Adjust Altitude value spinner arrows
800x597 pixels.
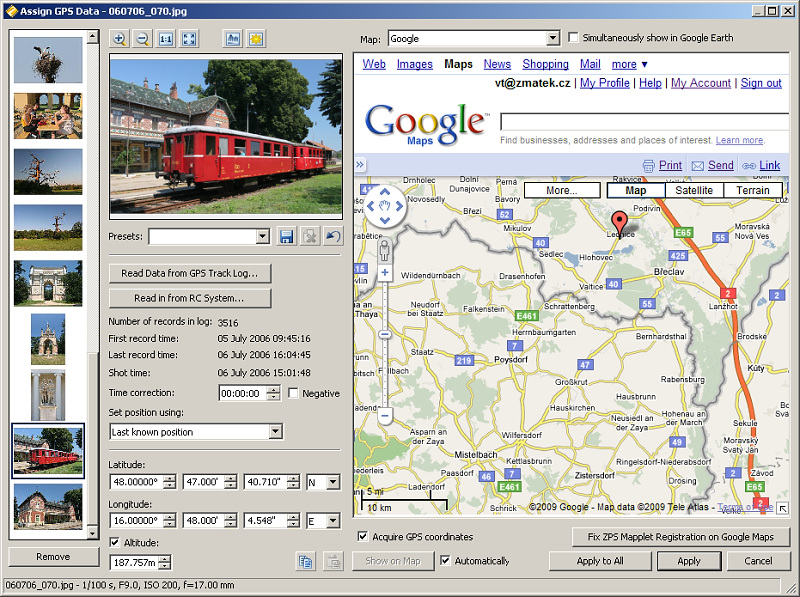(165, 562)
